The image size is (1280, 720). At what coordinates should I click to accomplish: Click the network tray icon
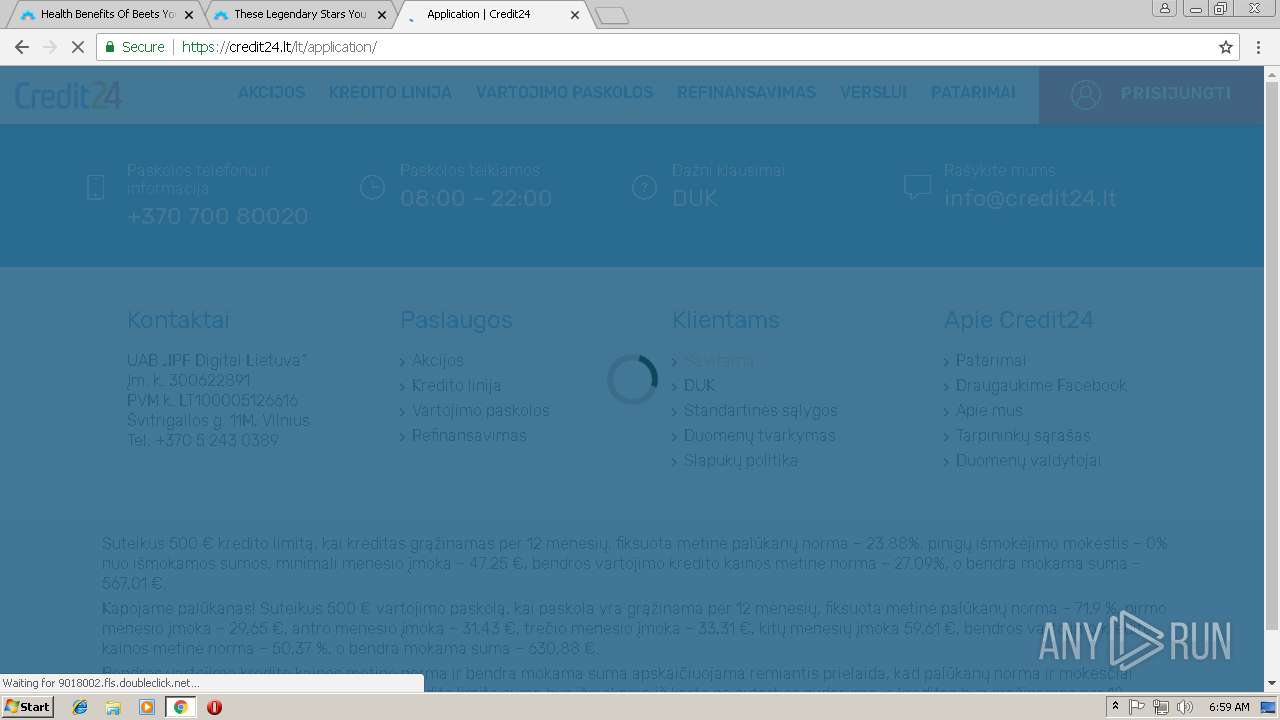(x=1161, y=707)
